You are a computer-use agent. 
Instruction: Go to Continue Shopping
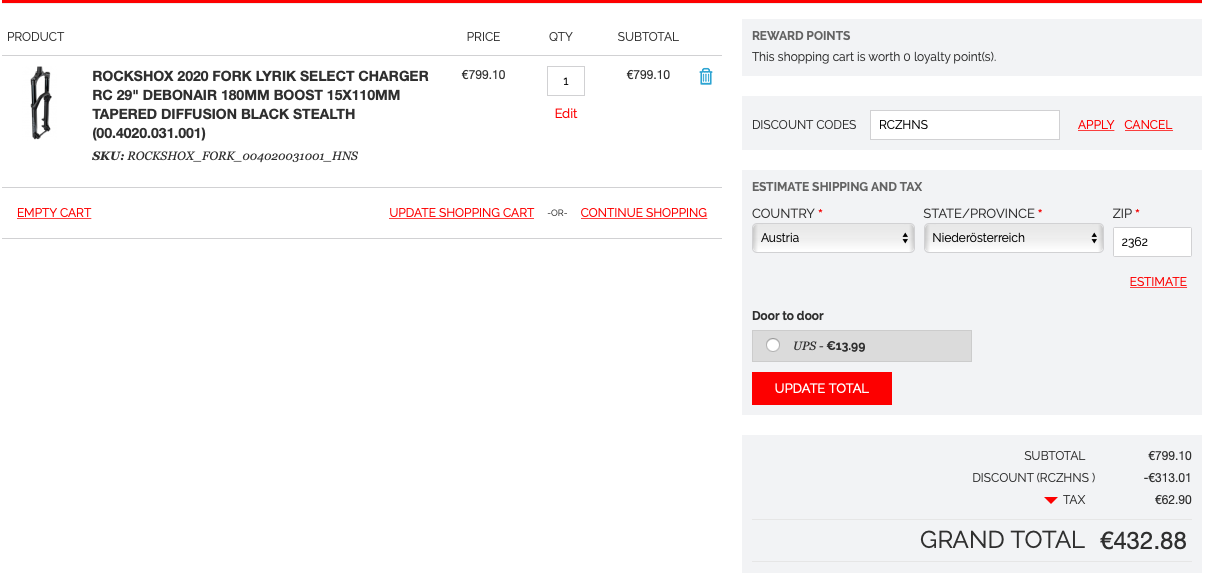click(643, 213)
